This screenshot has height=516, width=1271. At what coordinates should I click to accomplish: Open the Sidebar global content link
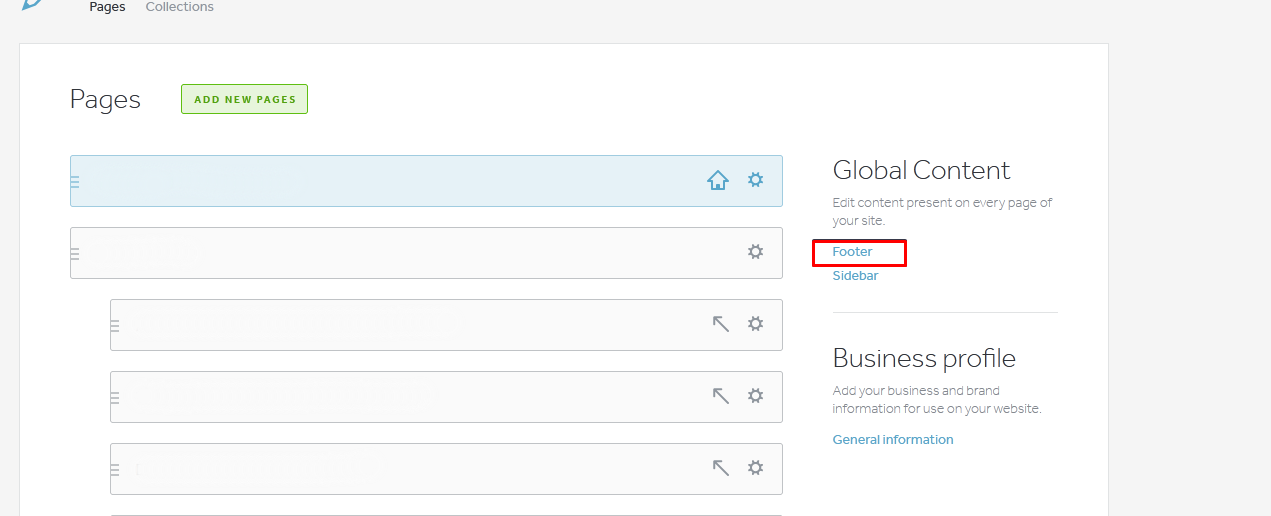click(855, 276)
